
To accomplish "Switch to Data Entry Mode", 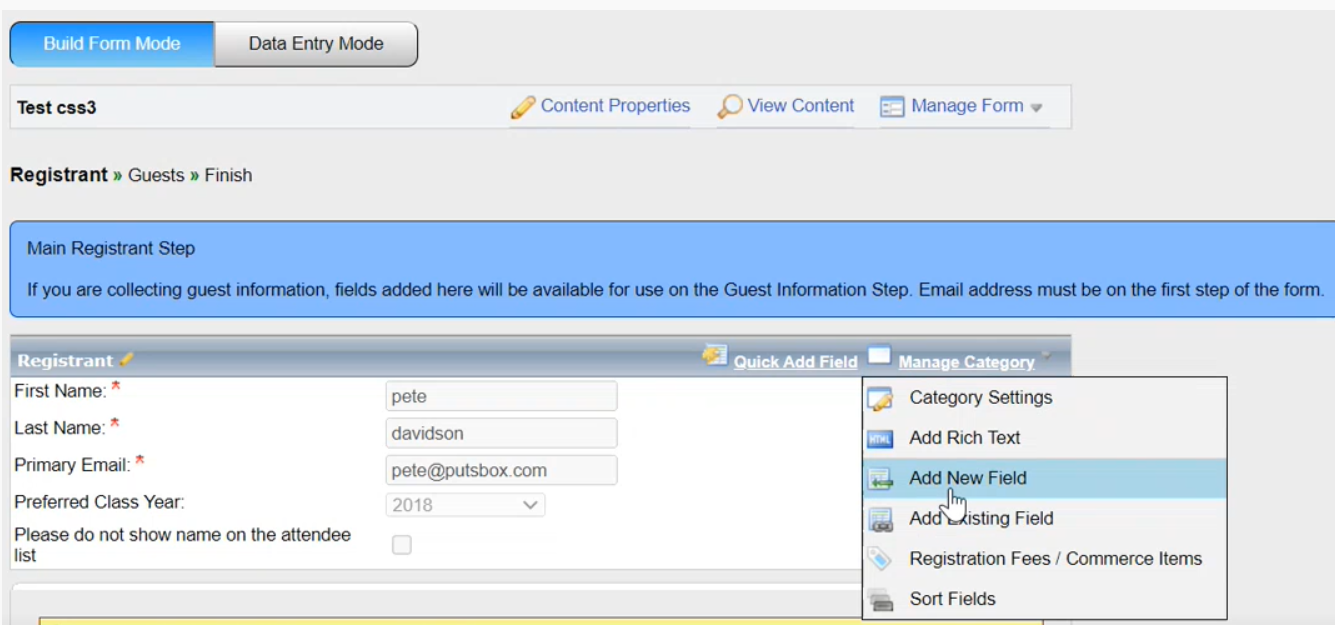I will [316, 44].
